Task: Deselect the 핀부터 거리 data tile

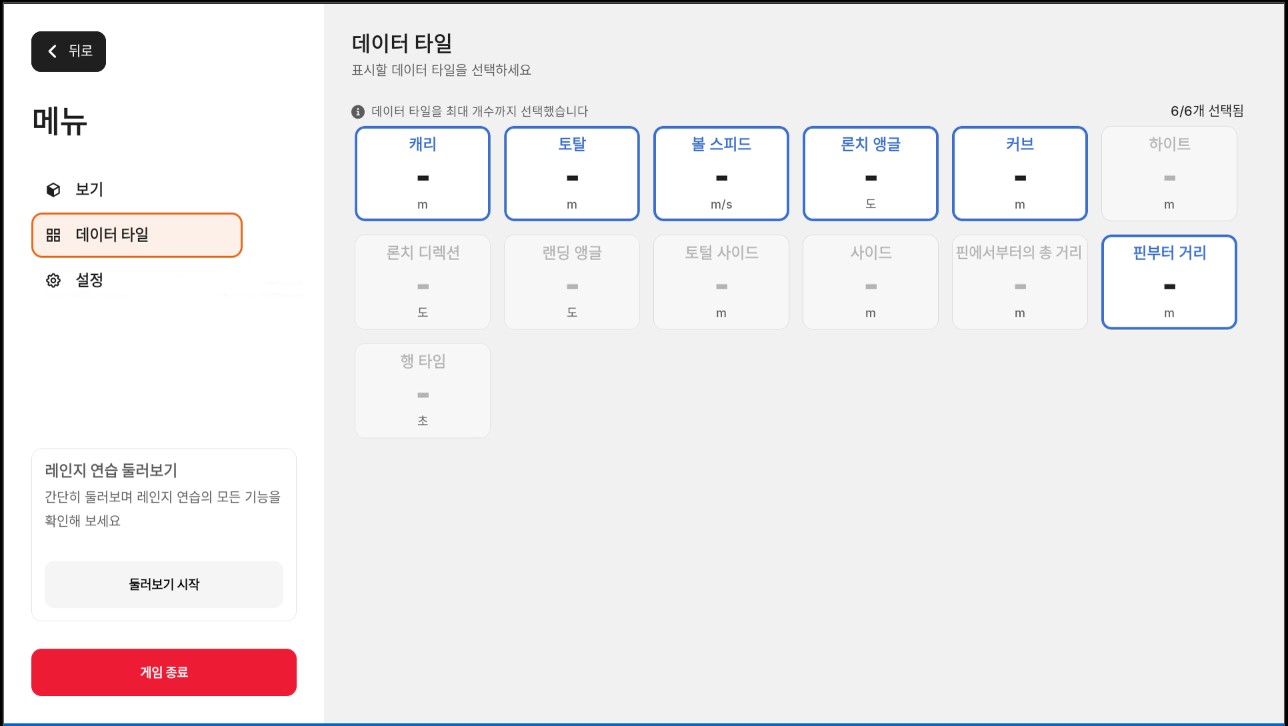Action: click(x=1169, y=282)
